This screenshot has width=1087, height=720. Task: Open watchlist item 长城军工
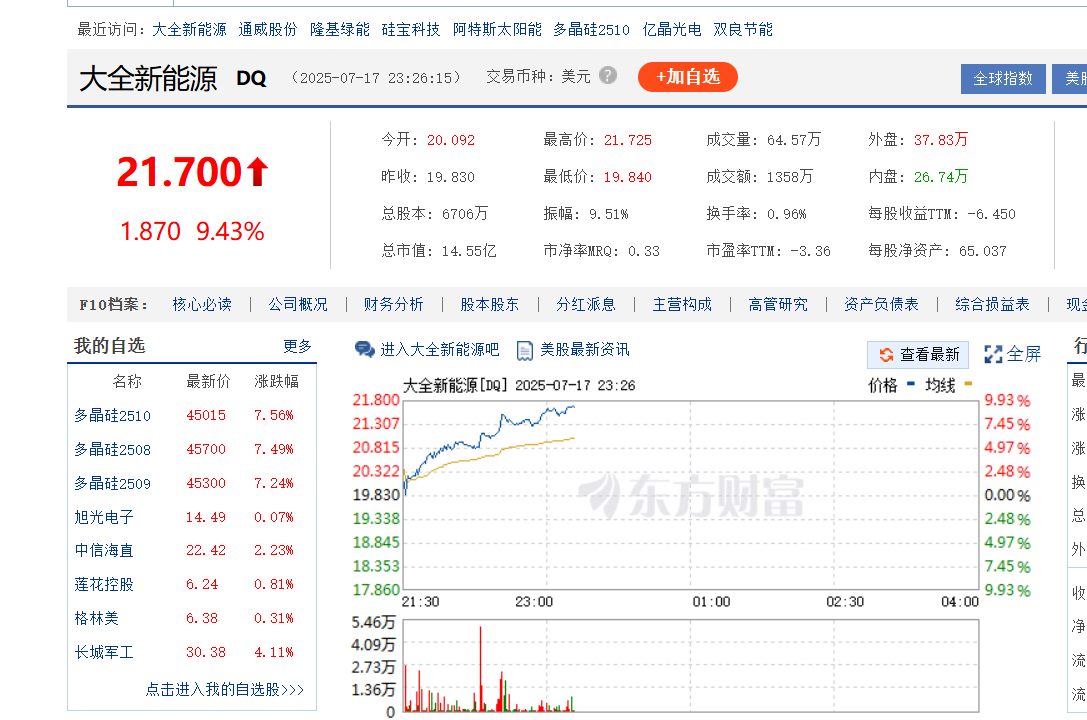104,652
